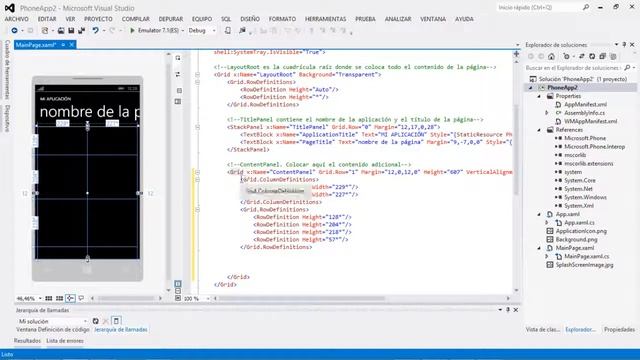Click the Open File toolbar icon
The width and height of the screenshot is (640, 360).
pos(61,31)
